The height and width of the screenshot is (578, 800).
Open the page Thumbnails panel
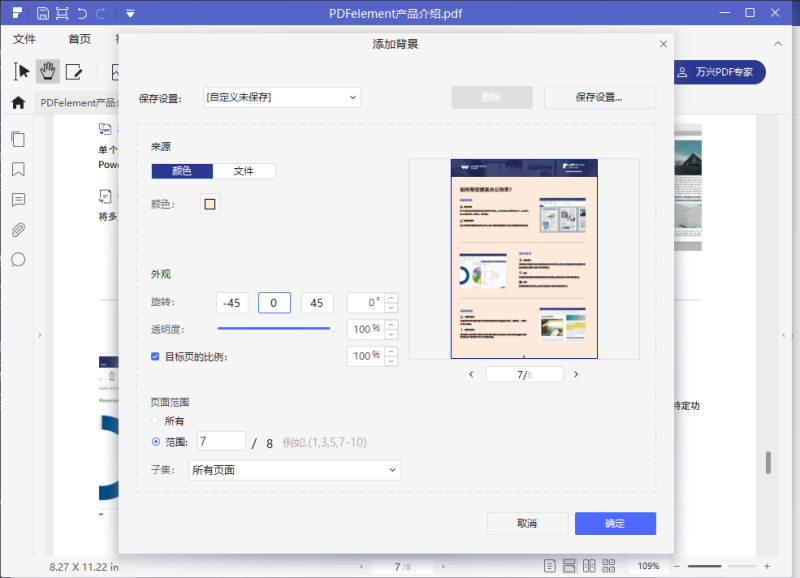pyautogui.click(x=18, y=139)
